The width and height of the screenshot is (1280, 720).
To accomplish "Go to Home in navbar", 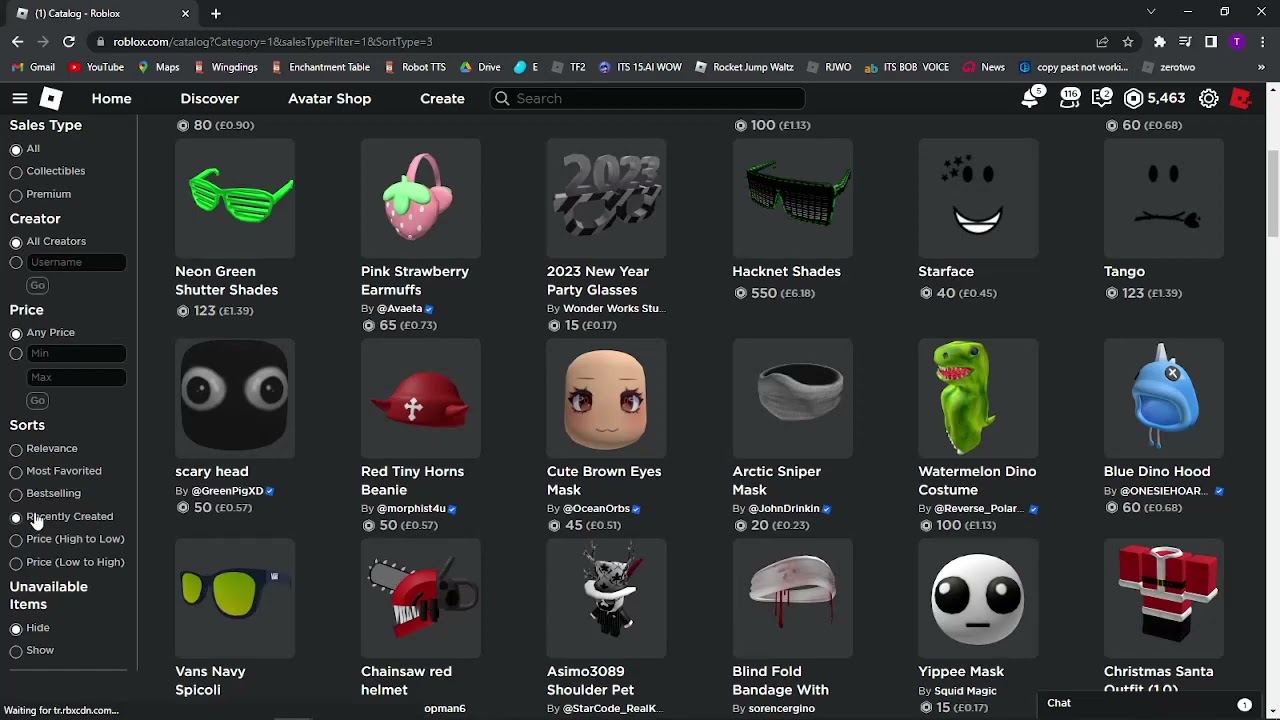I will (111, 98).
